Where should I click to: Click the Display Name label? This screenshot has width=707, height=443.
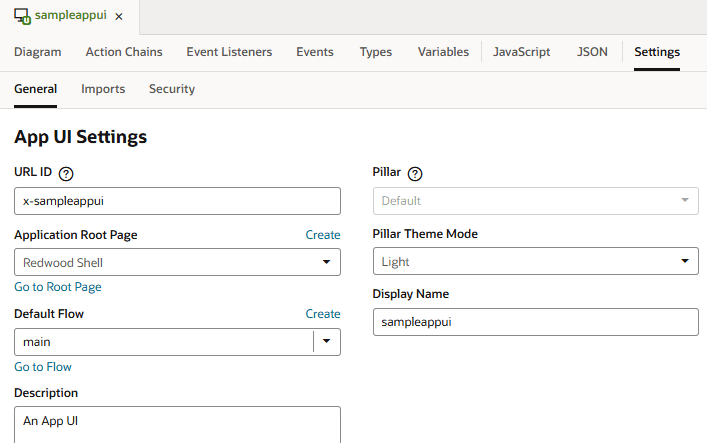tap(410, 294)
